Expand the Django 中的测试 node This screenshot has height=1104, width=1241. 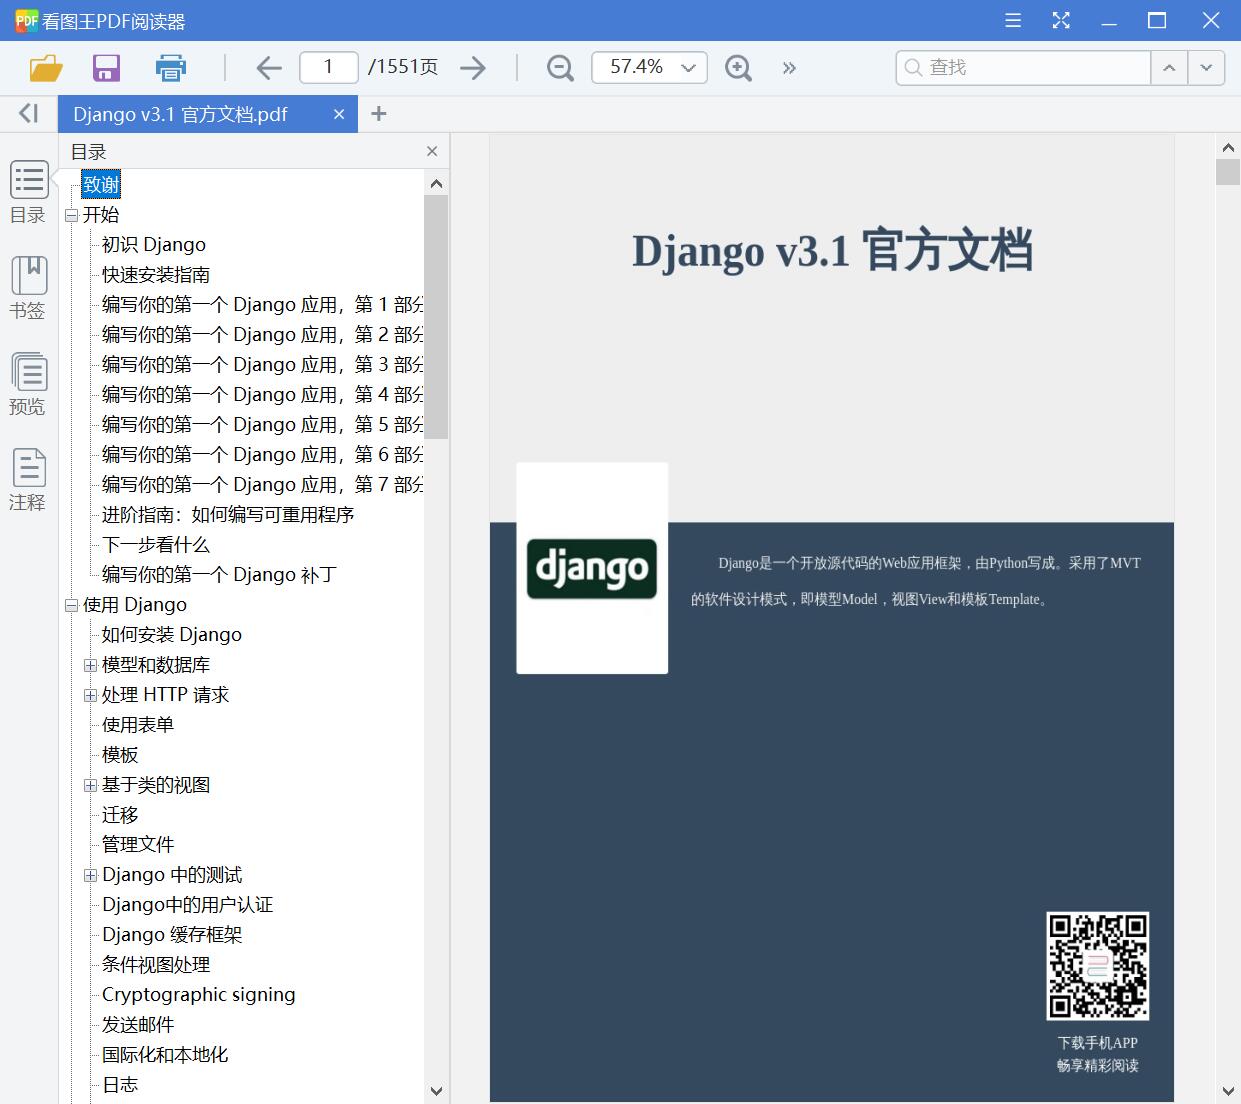[90, 875]
